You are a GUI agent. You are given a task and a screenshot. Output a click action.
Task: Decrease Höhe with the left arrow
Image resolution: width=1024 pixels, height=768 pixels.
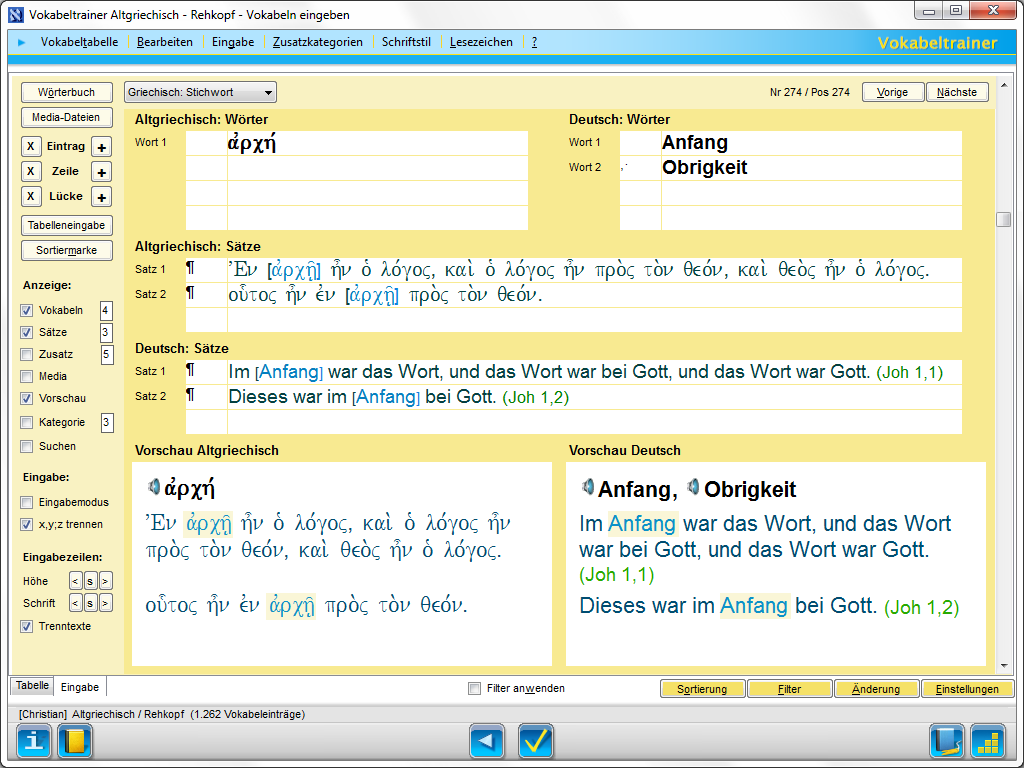[x=76, y=581]
